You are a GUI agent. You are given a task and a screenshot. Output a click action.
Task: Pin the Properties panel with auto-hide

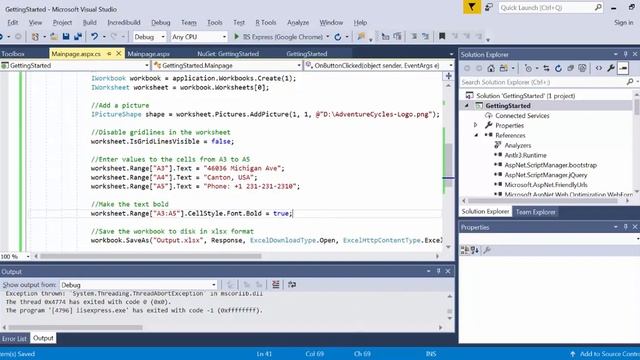625,227
